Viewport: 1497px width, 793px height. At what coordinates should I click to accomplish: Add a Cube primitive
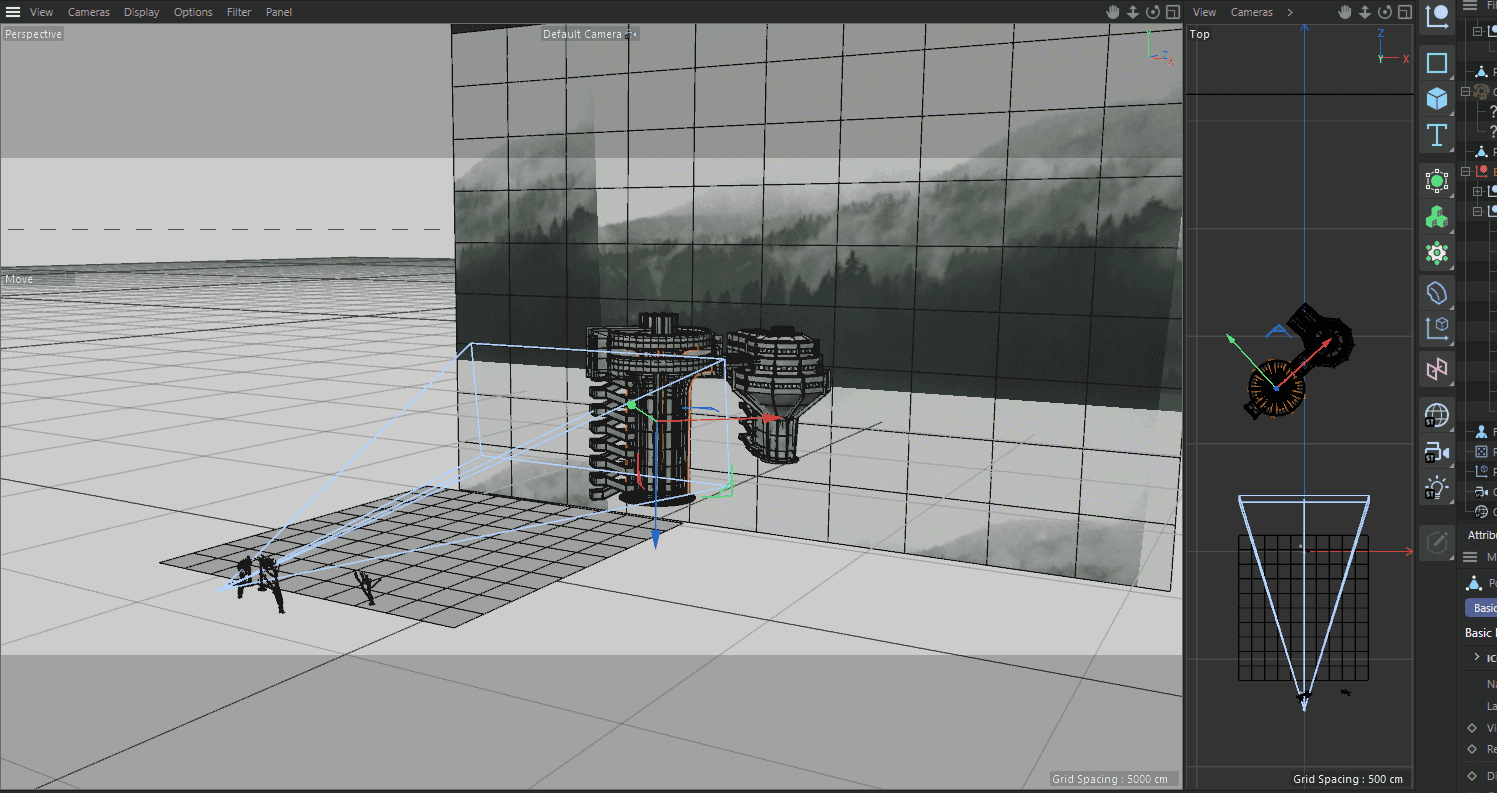[x=1437, y=99]
